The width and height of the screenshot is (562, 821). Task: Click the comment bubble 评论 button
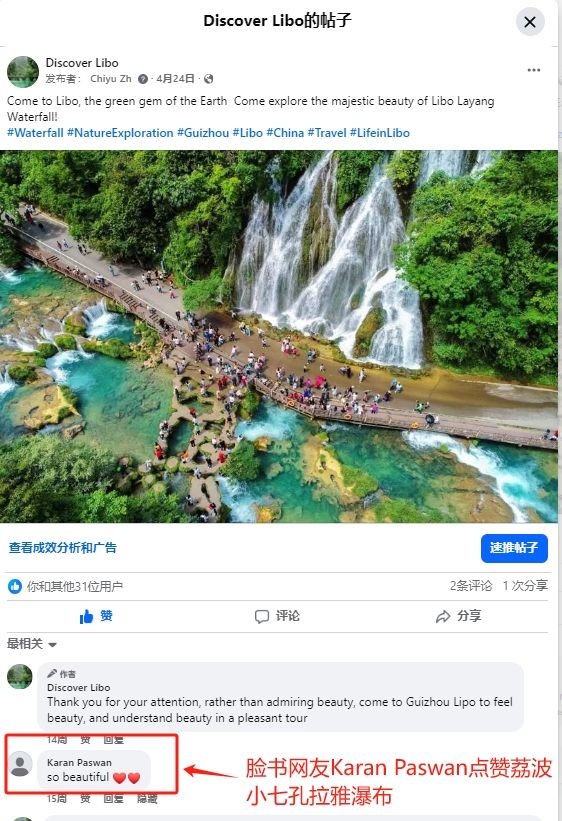[x=277, y=616]
